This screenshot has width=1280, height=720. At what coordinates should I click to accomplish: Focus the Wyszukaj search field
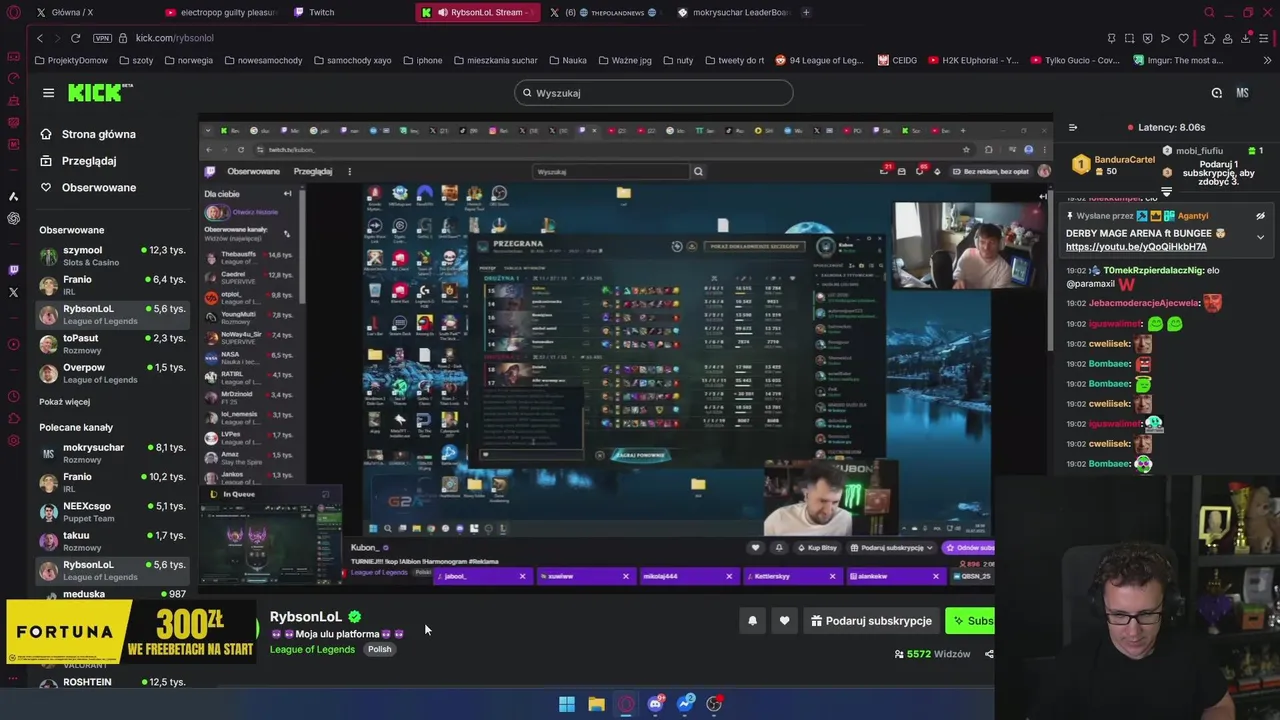point(654,93)
